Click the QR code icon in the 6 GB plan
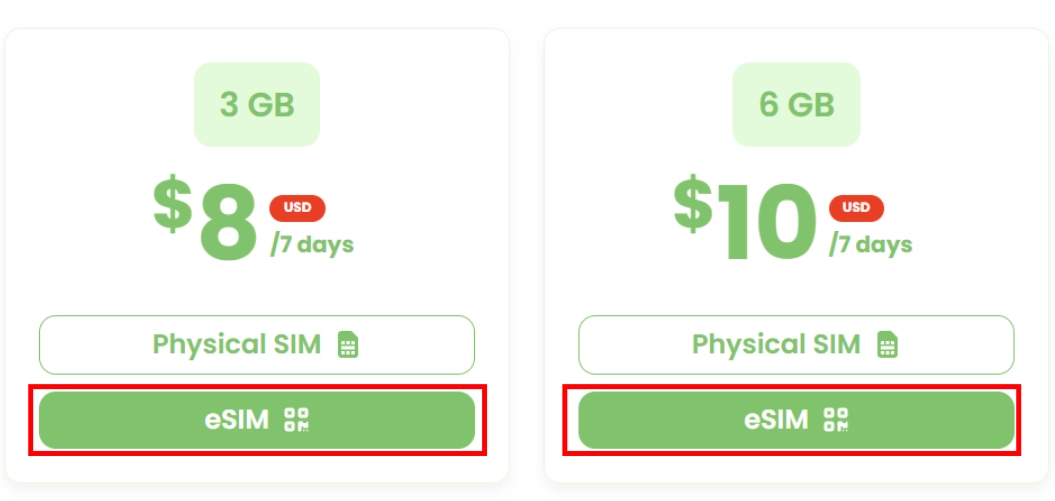1055x501 pixels. point(836,420)
